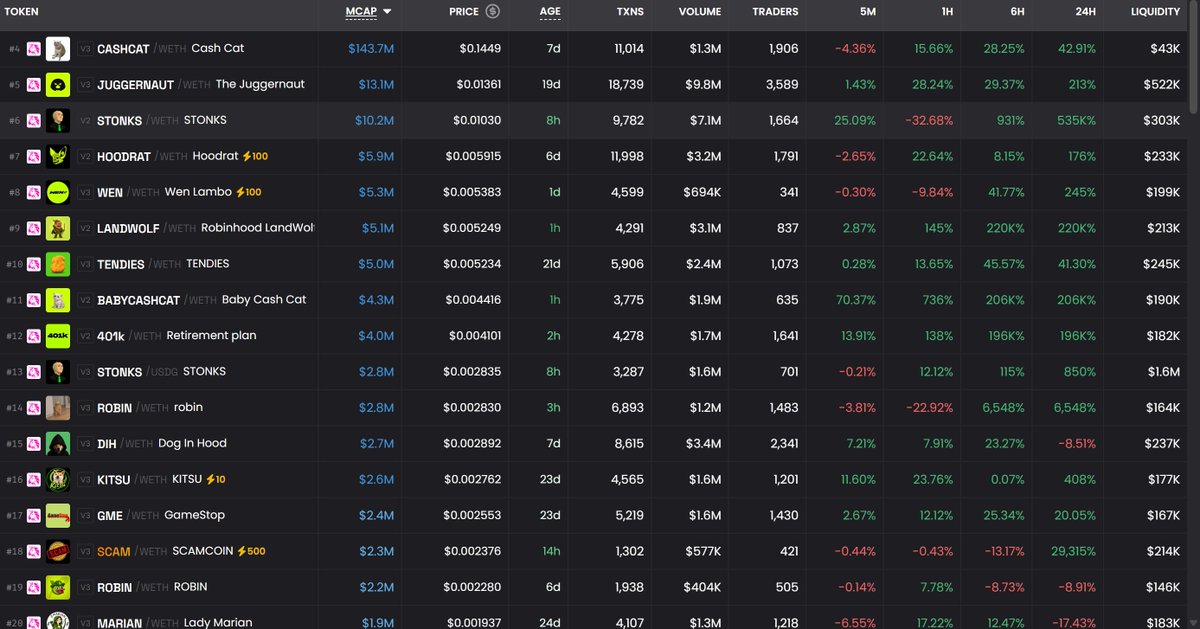Sort the table by the 24H change column
This screenshot has width=1200, height=629.
coord(1085,12)
